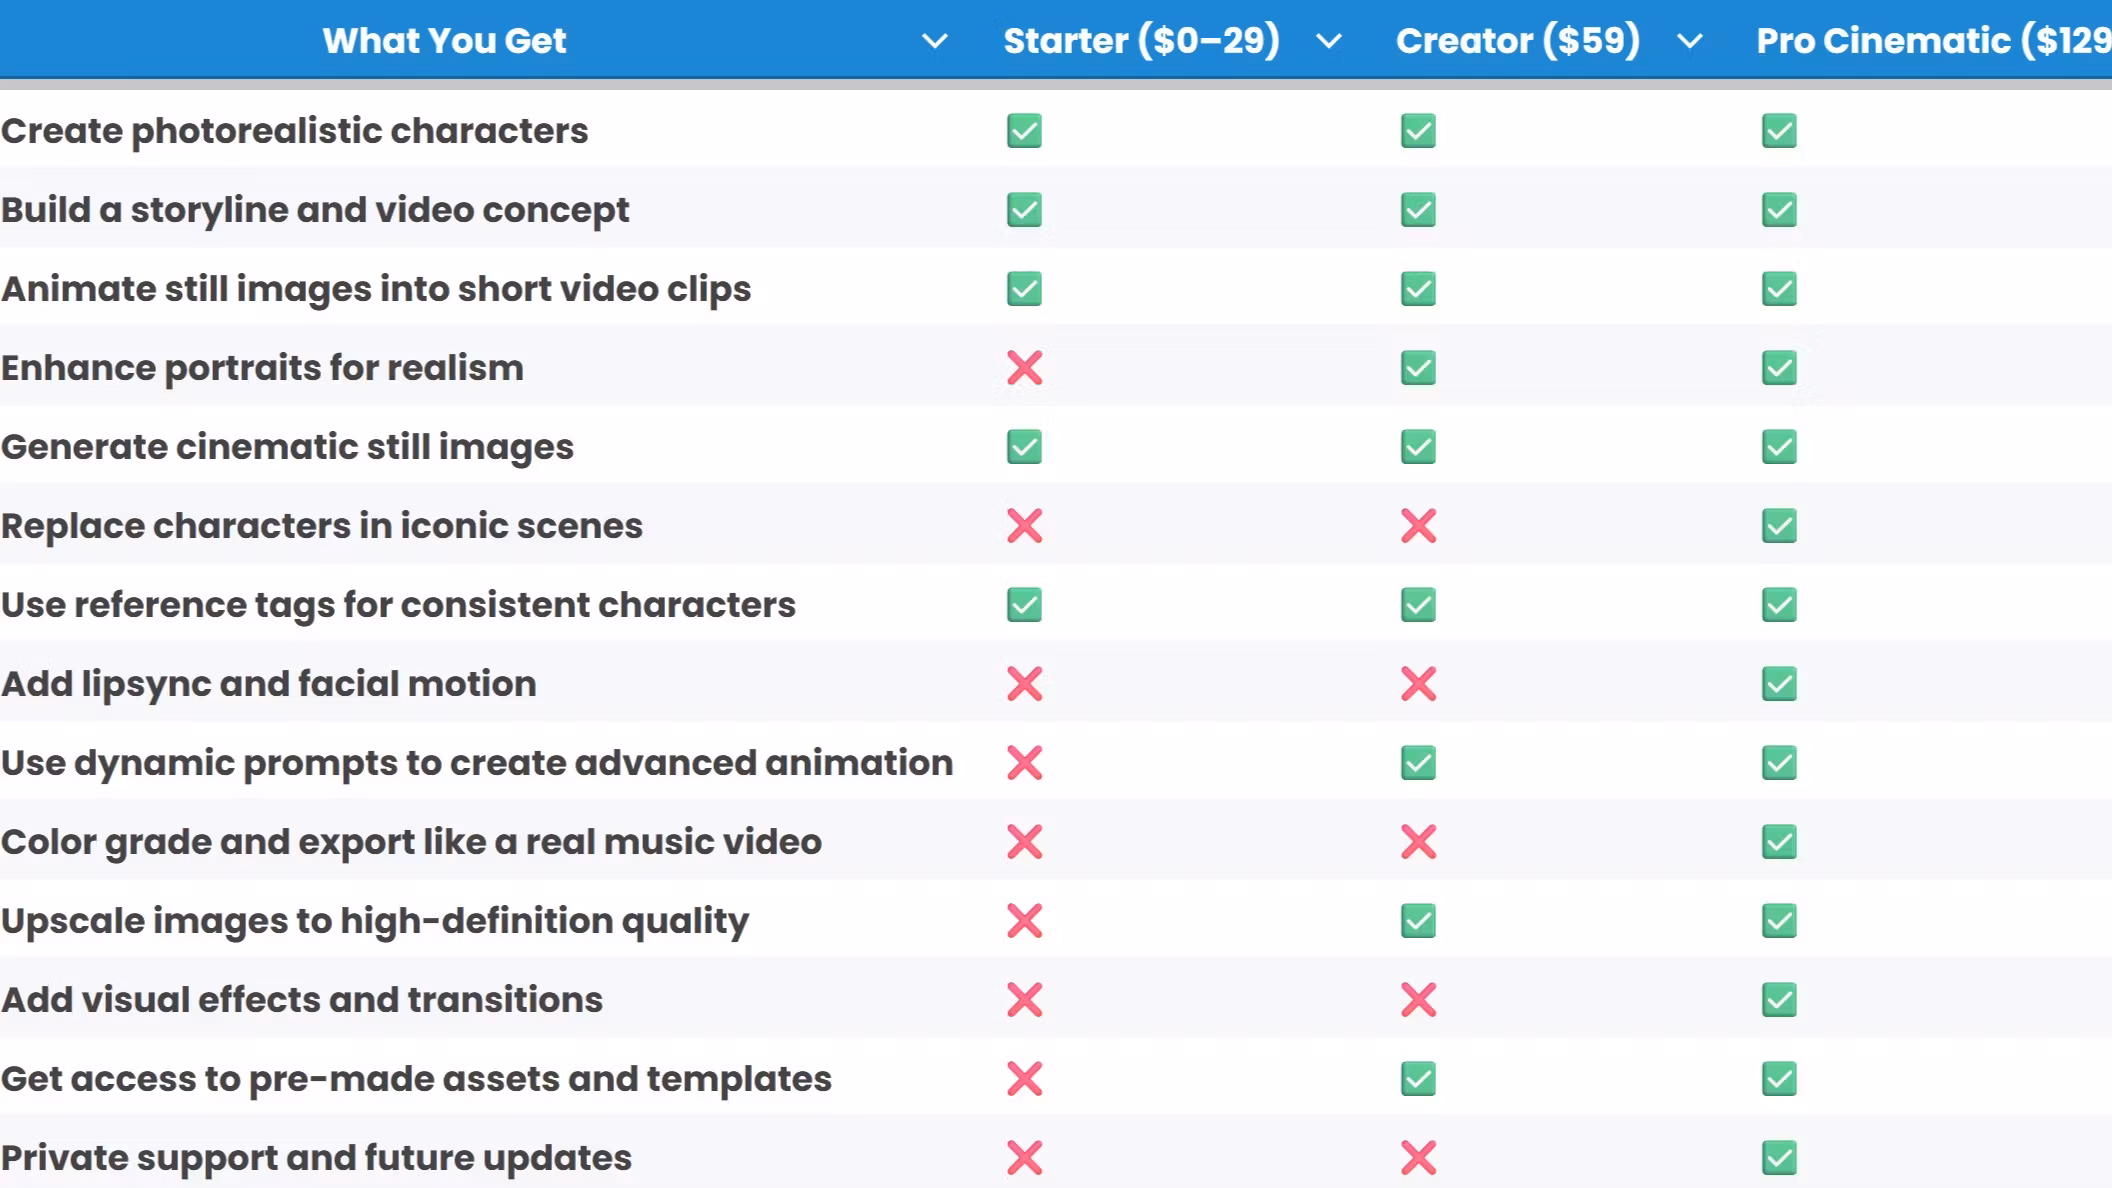This screenshot has height=1188, width=2112.
Task: Expand the Creator ($59) column chevron
Action: tap(1689, 41)
